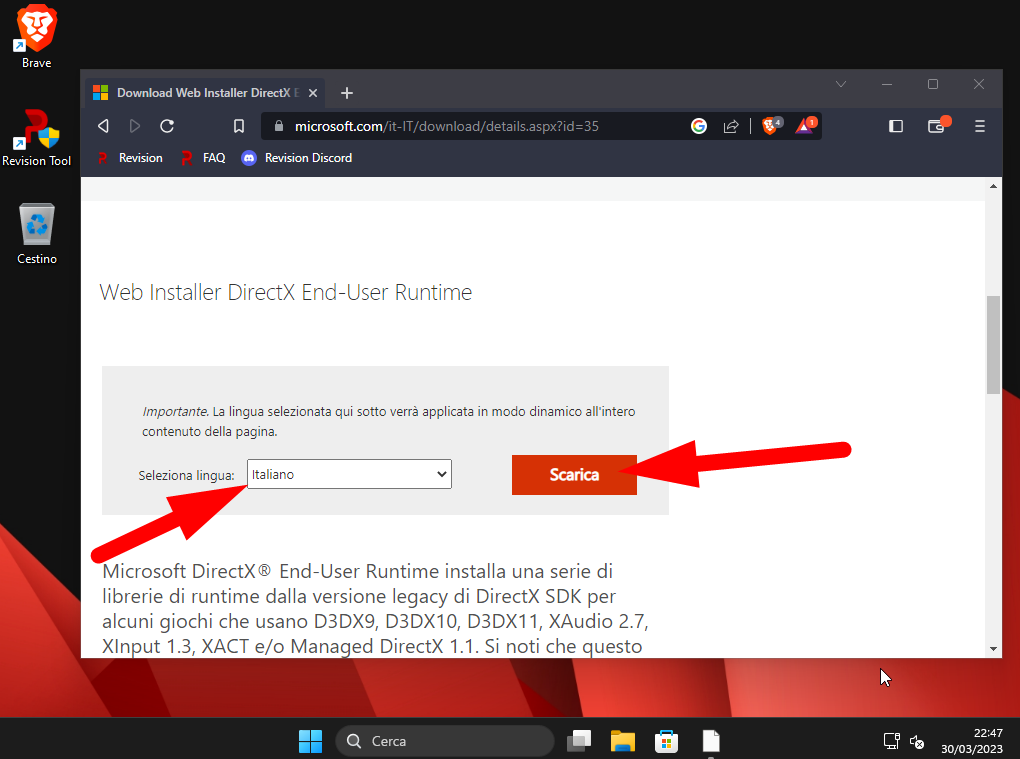Viewport: 1020px width, 759px height.
Task: Maximize the Brave browser window
Action: tap(933, 84)
